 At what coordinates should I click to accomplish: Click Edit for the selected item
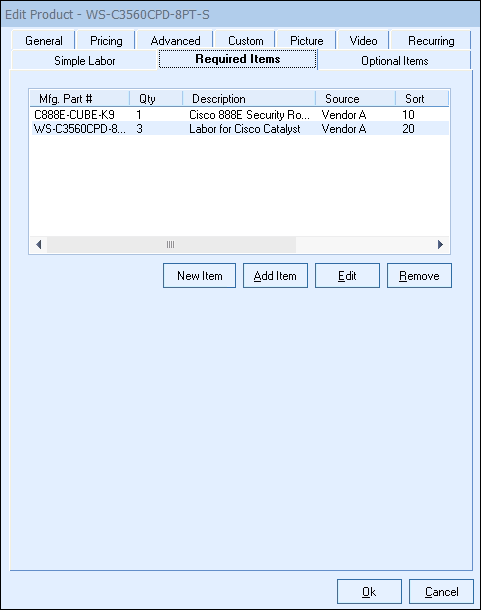pyautogui.click(x=347, y=275)
